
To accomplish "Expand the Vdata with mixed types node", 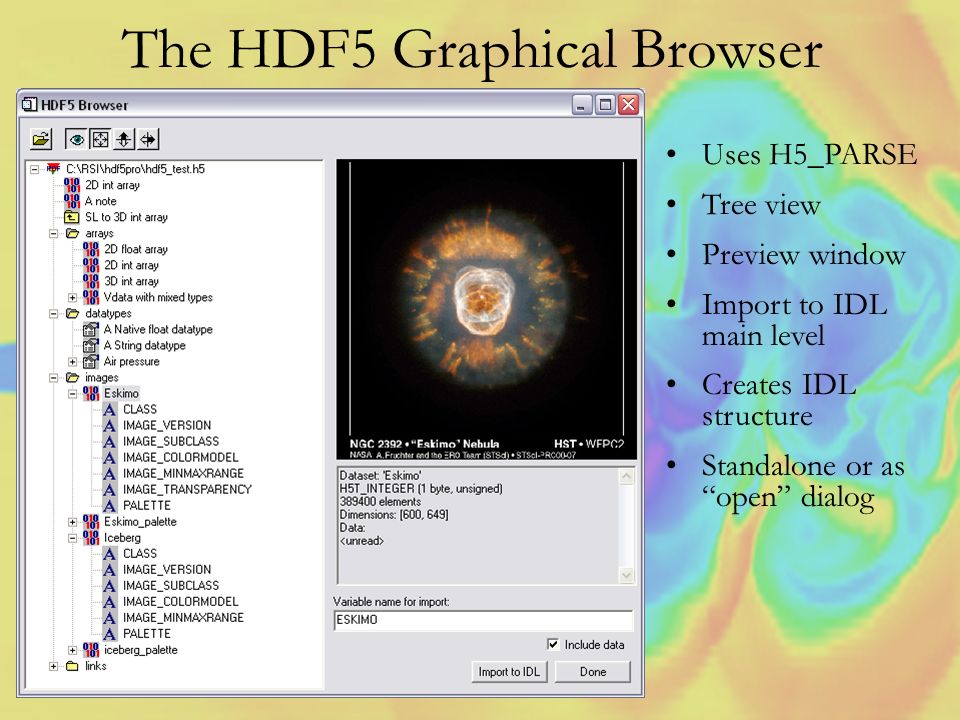I will coord(73,298).
